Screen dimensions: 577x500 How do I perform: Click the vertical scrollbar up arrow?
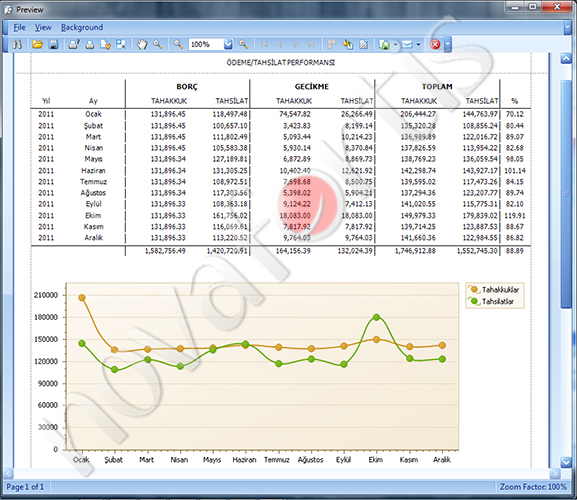pos(566,58)
